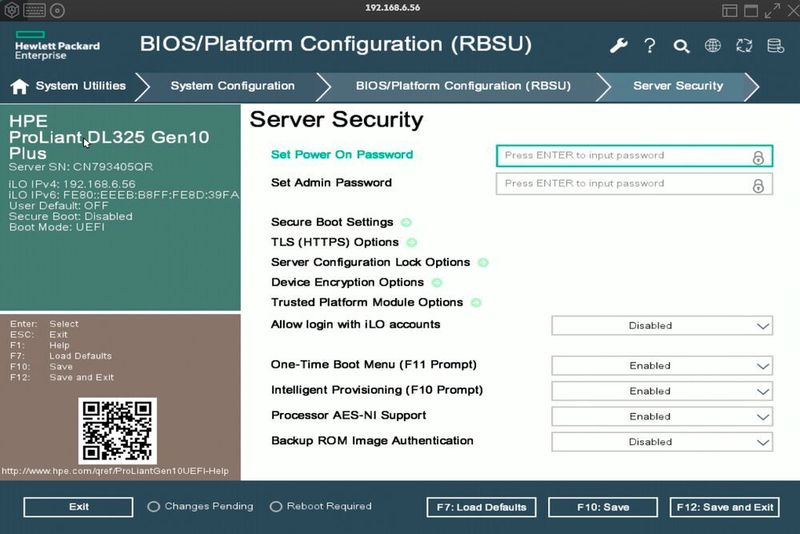Click the Reboot Required indicator circle
Screen dimensions: 800x534
tap(276, 506)
